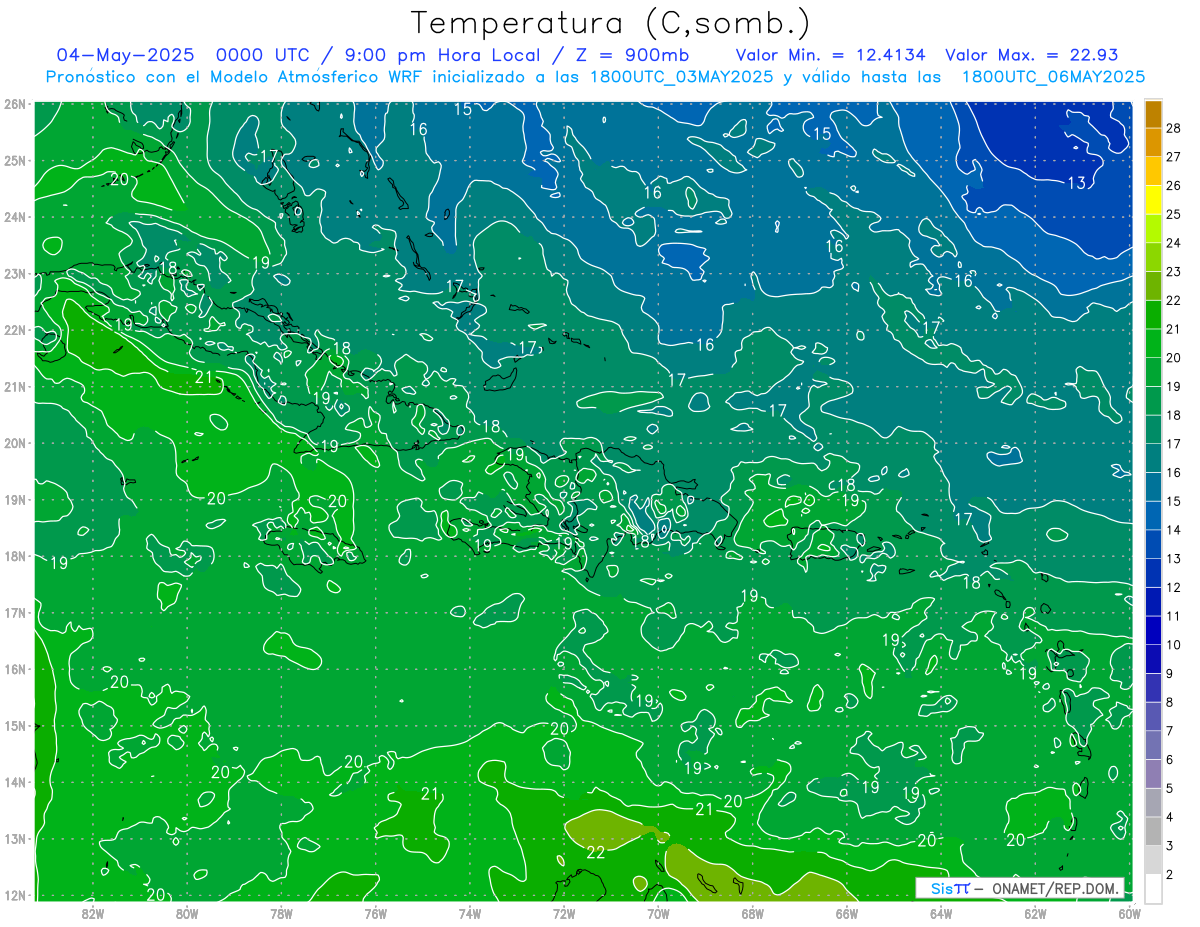Click the date text '04-May-2025'
Screen dimensions: 1200x927
point(126,55)
